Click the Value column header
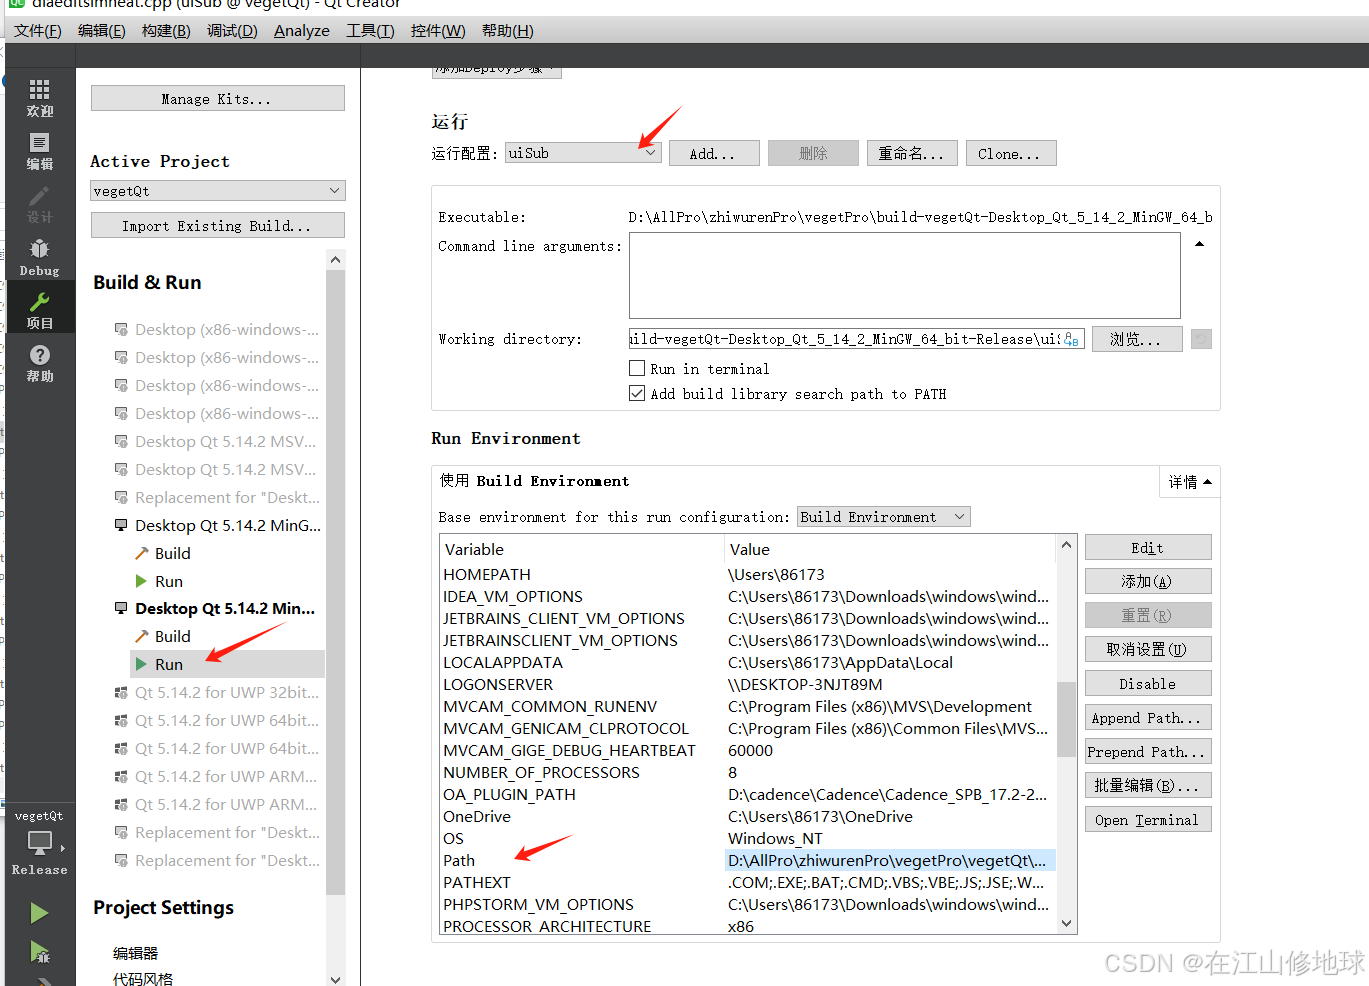Image resolution: width=1369 pixels, height=986 pixels. (x=890, y=549)
